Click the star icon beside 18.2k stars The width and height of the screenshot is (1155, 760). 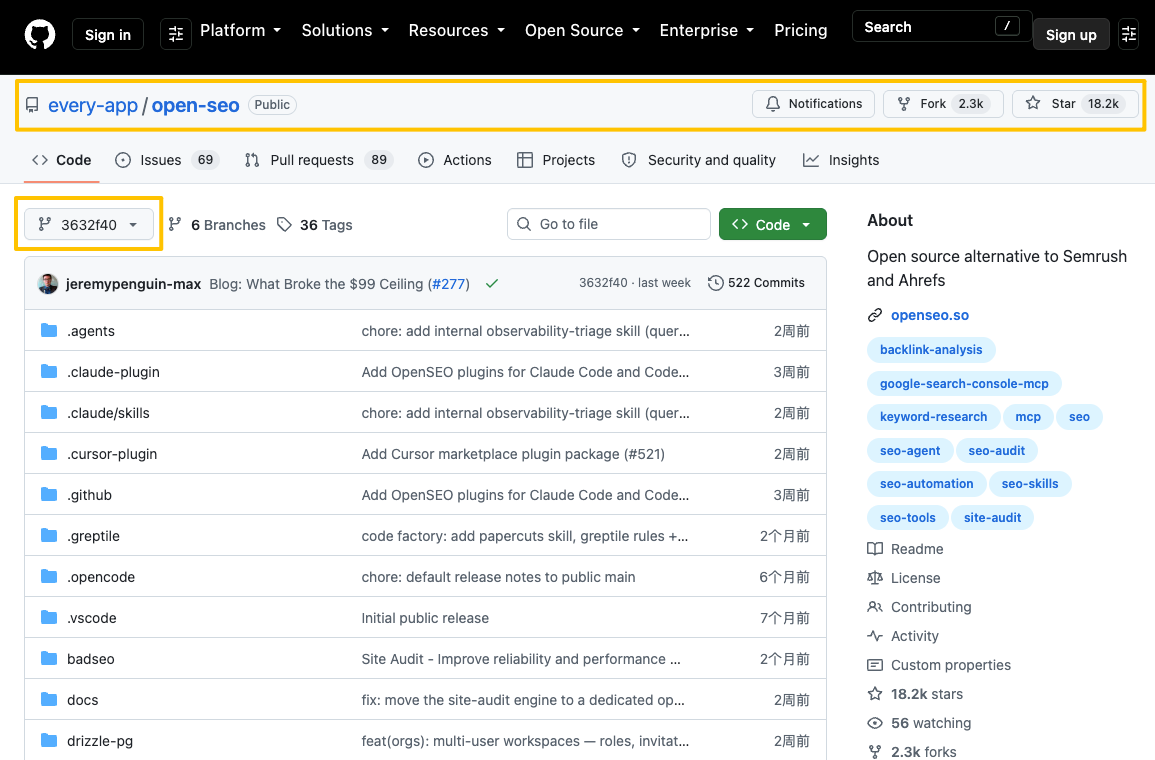pyautogui.click(x=875, y=694)
